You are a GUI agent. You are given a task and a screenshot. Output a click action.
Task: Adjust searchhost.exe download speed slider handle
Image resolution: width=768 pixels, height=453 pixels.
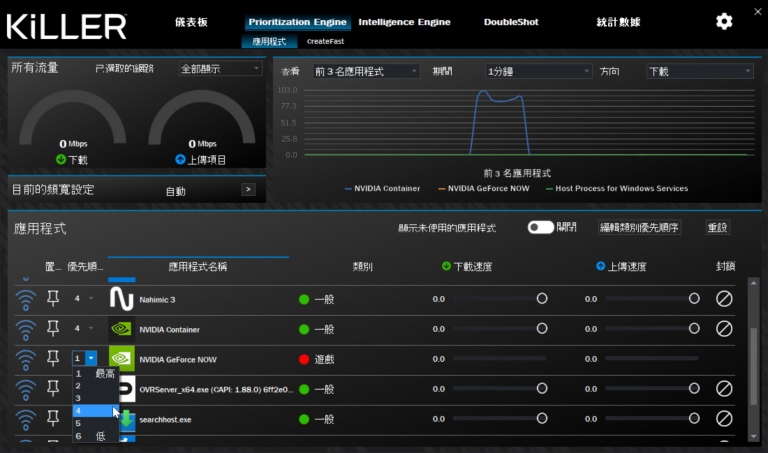pyautogui.click(x=542, y=419)
